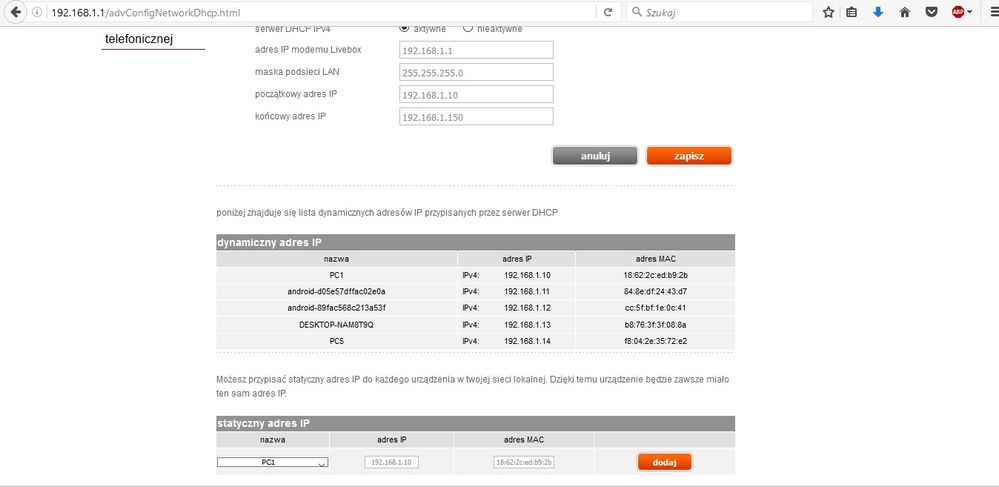This screenshot has width=999, height=487.
Task: Open the site information icon in address bar
Action: (38, 12)
